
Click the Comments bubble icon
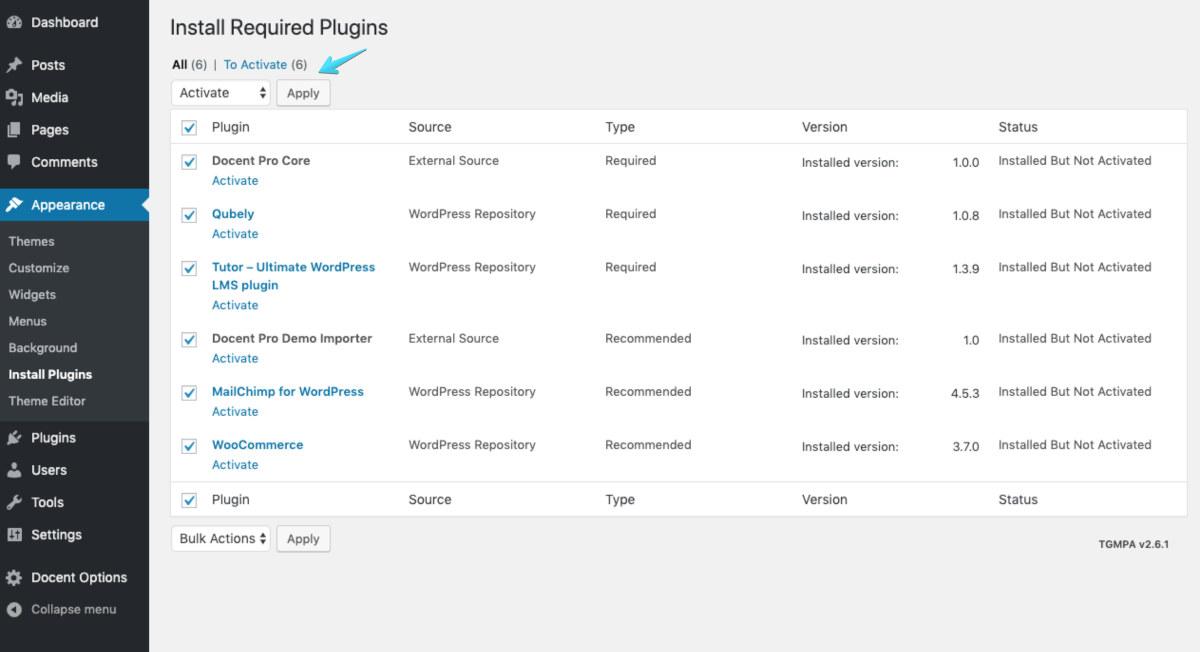[x=14, y=162]
